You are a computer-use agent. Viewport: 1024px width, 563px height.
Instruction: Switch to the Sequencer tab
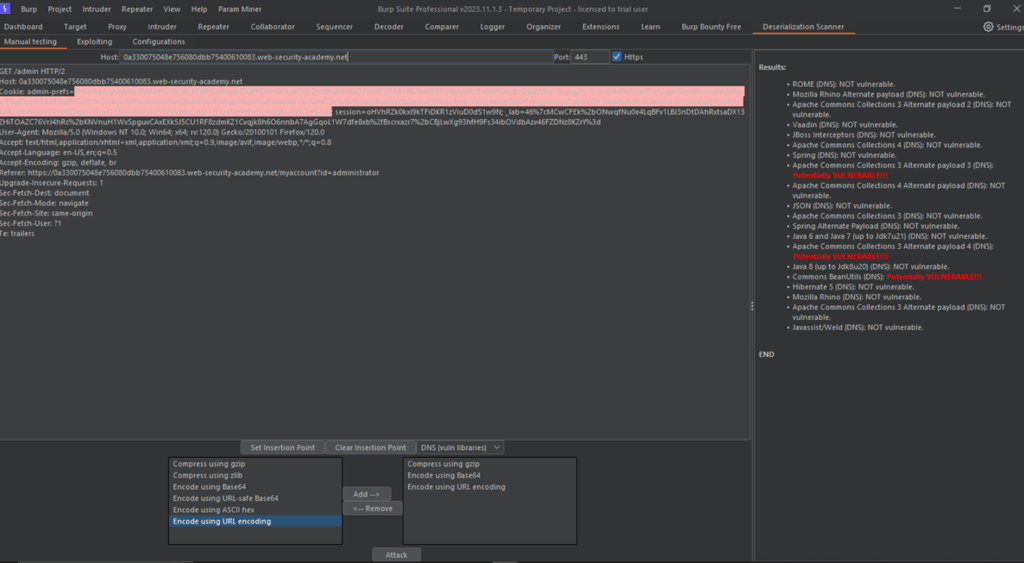pyautogui.click(x=334, y=27)
